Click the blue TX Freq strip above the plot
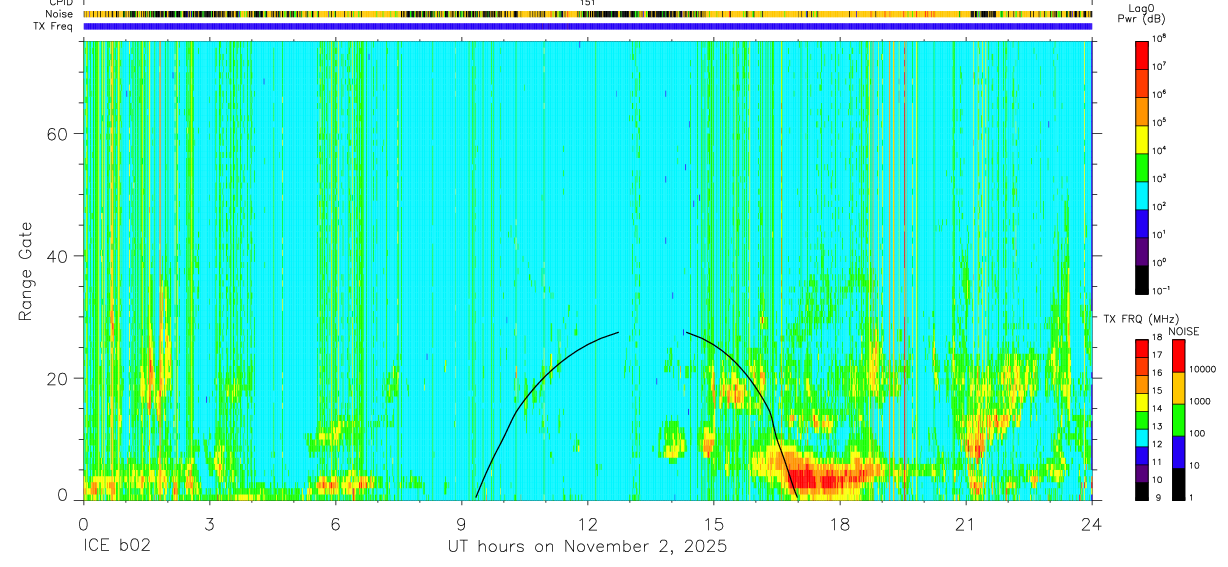1228x567 pixels. click(588, 26)
